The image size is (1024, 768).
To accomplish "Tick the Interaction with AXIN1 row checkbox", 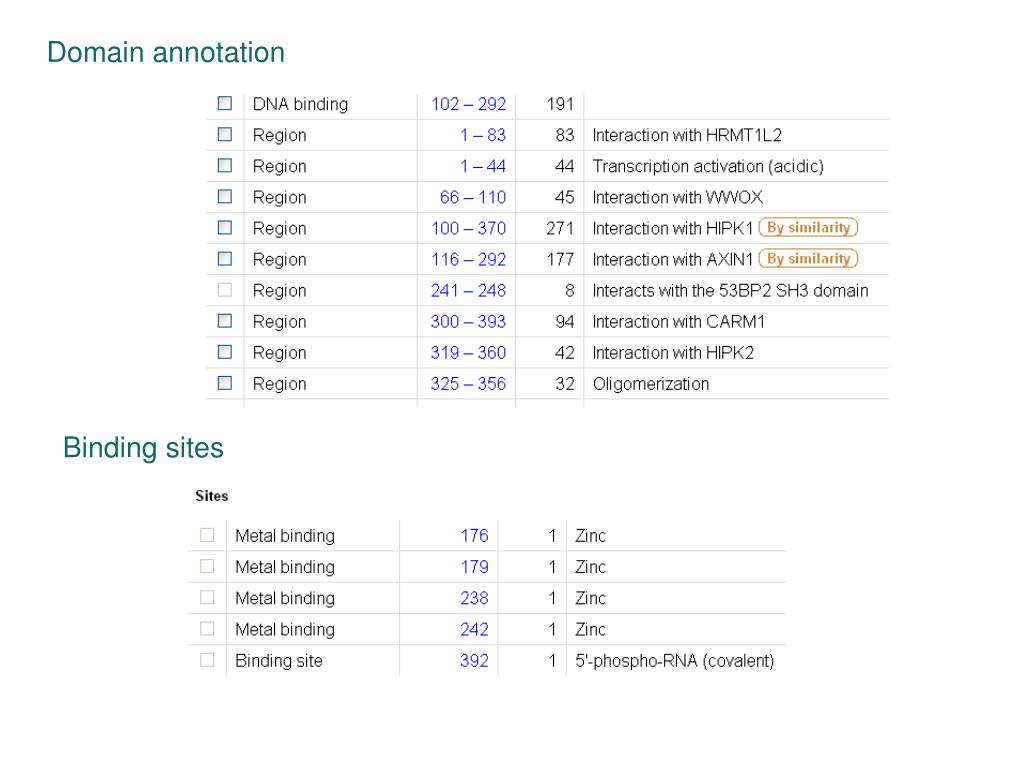I will point(225,259).
